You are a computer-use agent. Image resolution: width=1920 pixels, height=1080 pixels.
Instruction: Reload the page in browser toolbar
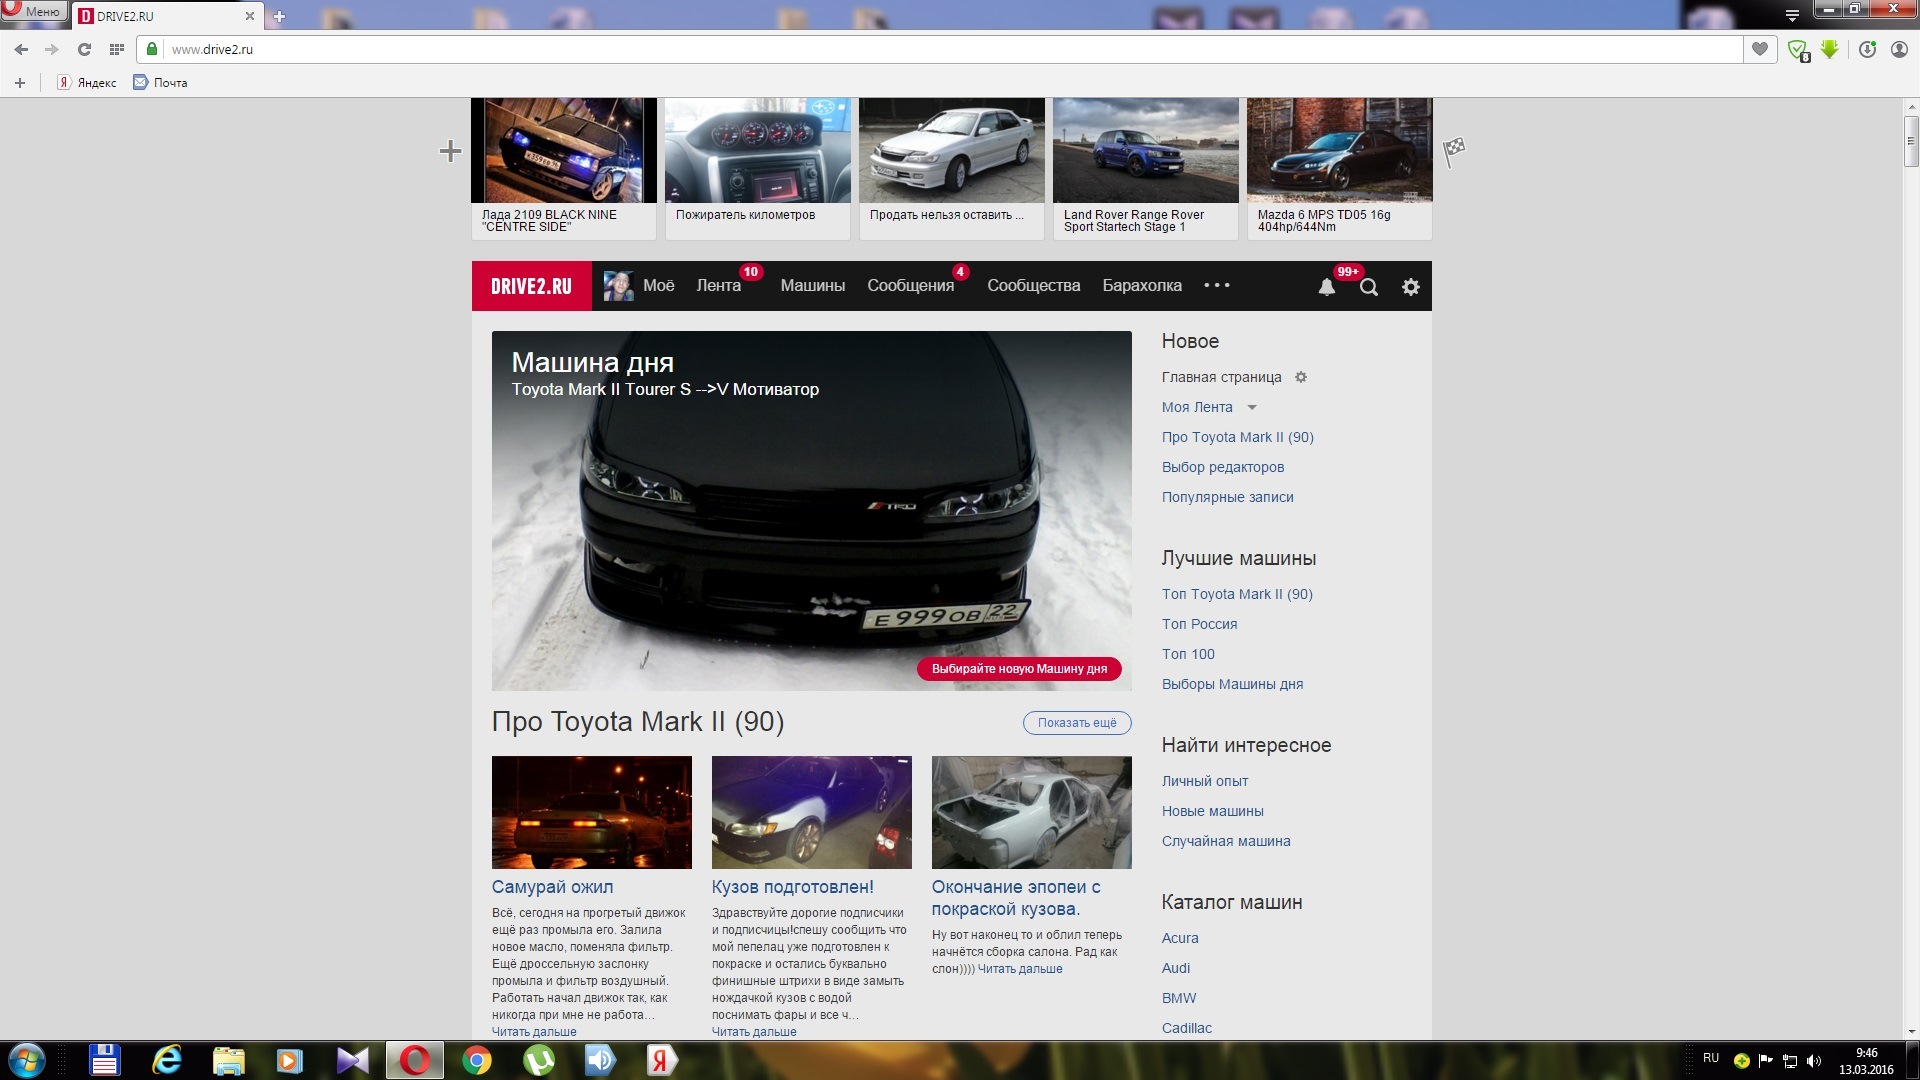(x=84, y=49)
